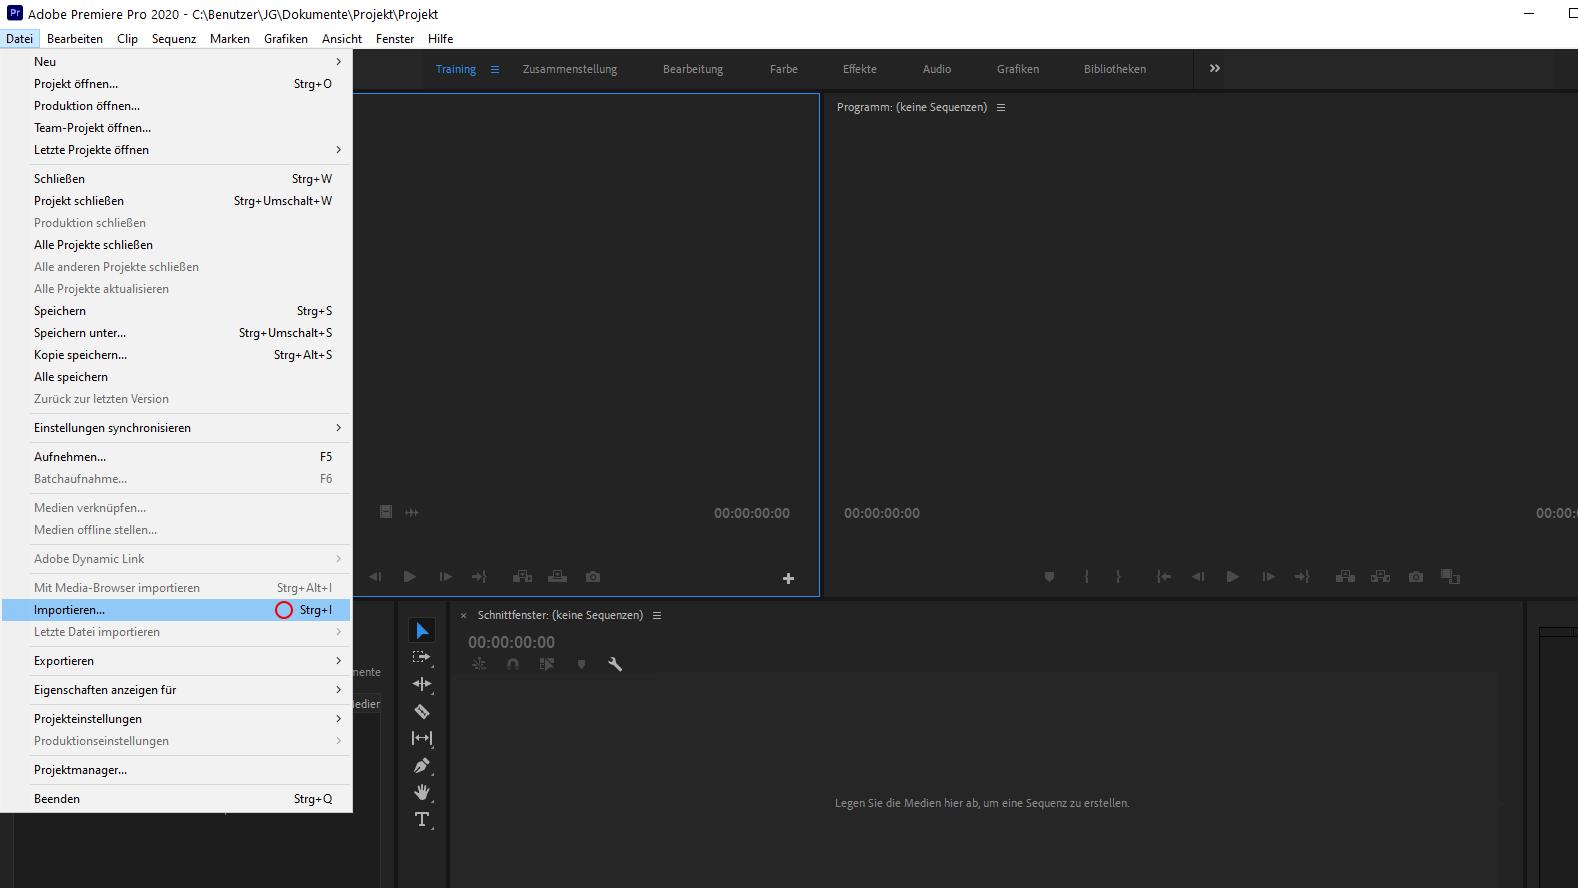Screen dimensions: 1578x888
Task: Mark Out point in Program monitor
Action: pos(1118,577)
